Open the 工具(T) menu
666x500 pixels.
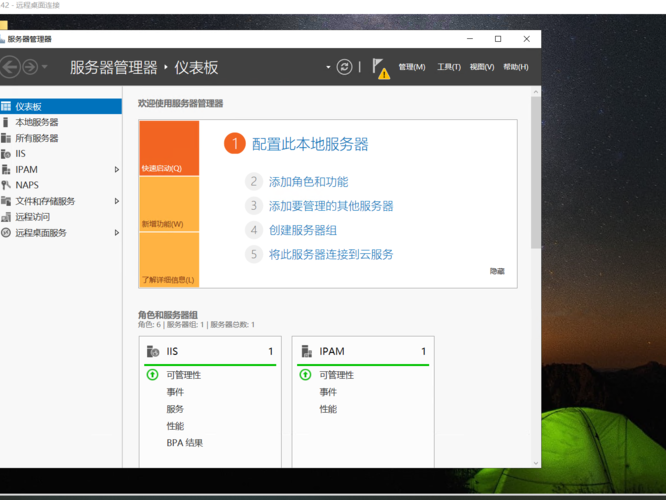click(449, 67)
